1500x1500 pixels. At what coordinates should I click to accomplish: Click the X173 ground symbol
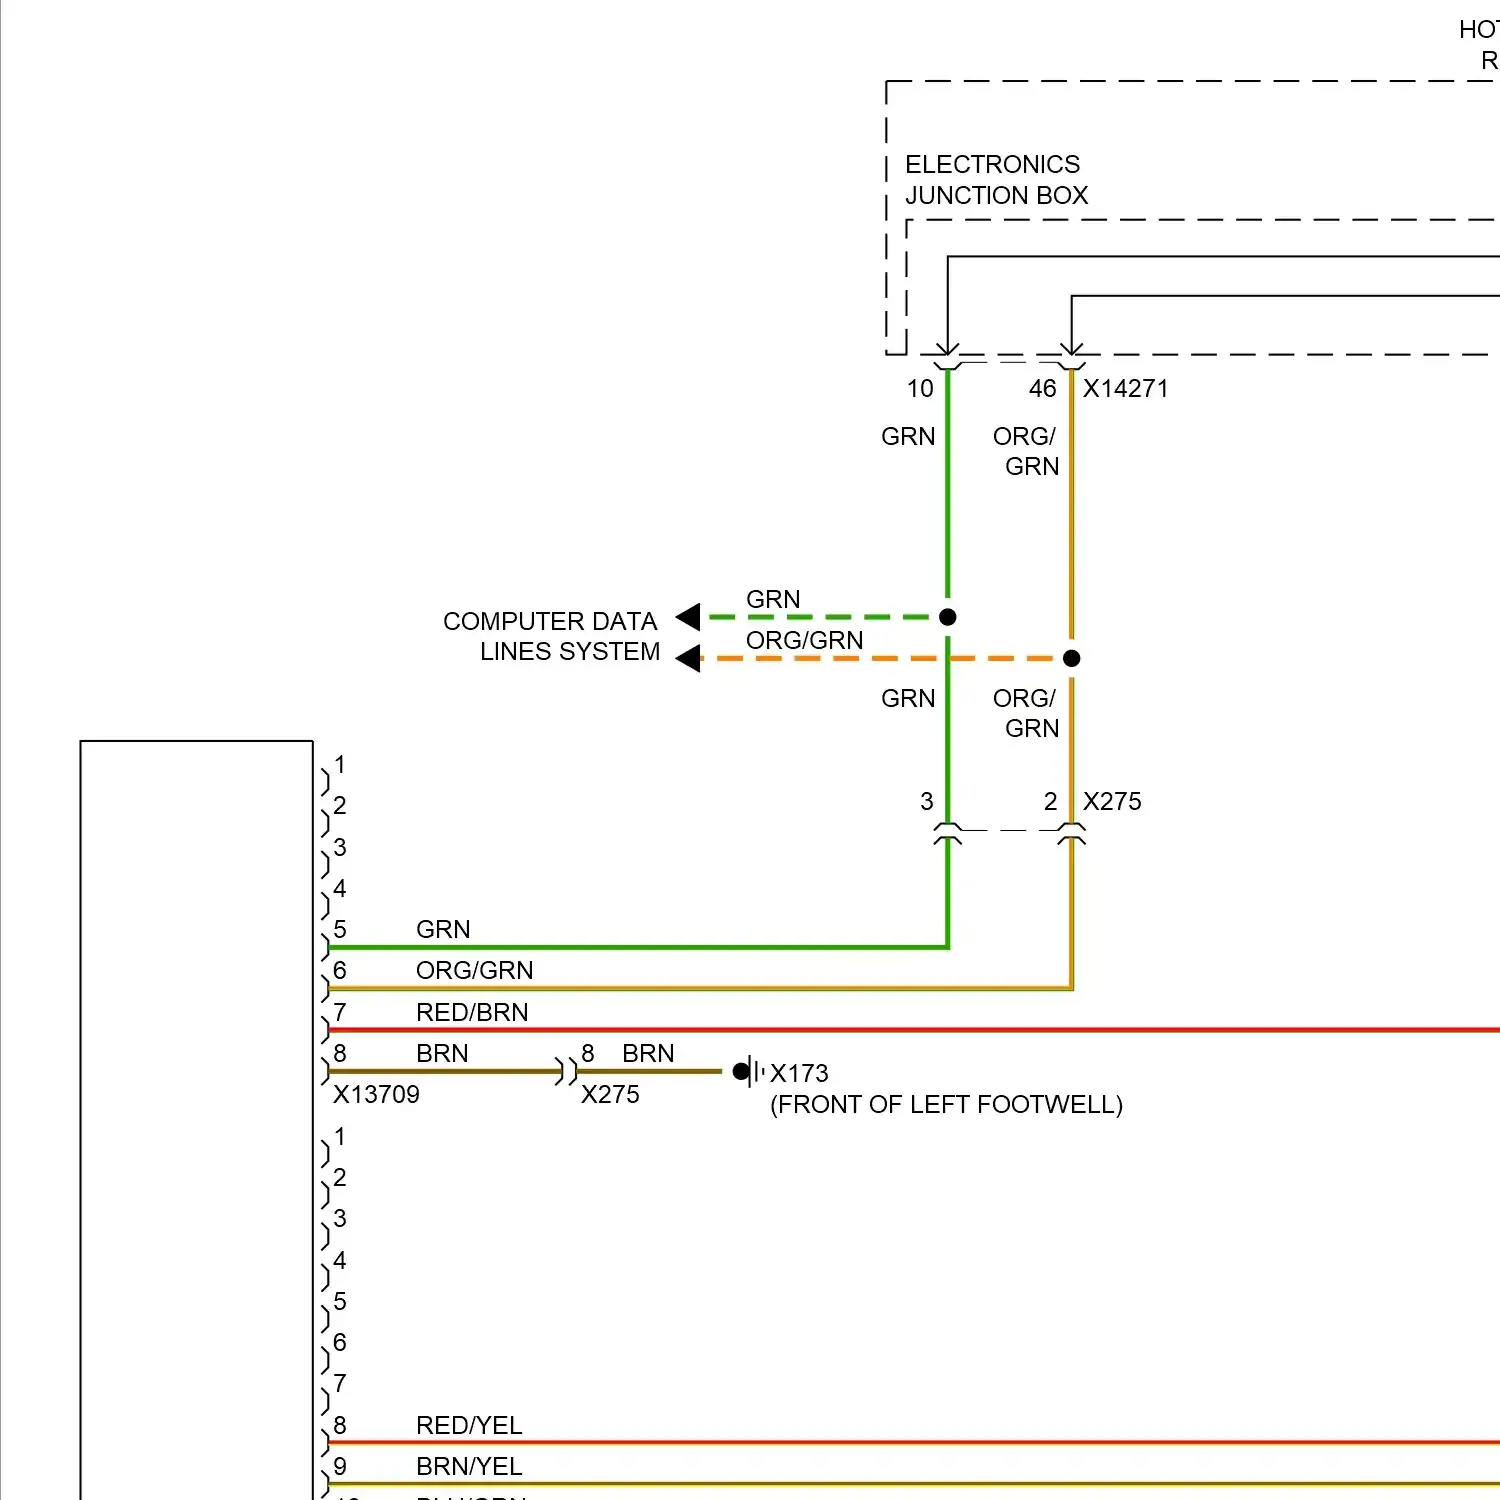749,1072
